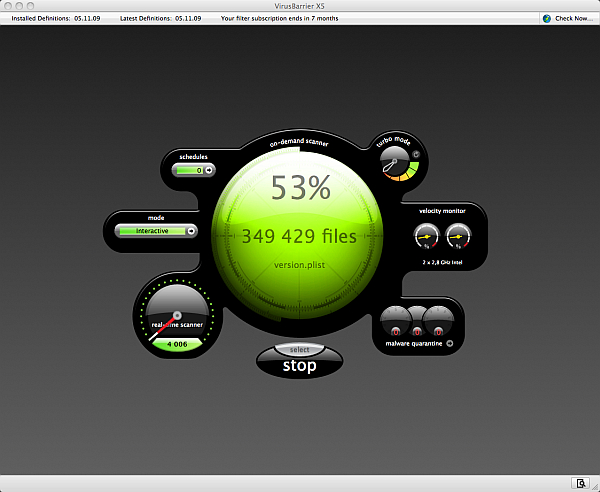Click the turbo mode dial
Screen dimensions: 600x492
click(395, 161)
